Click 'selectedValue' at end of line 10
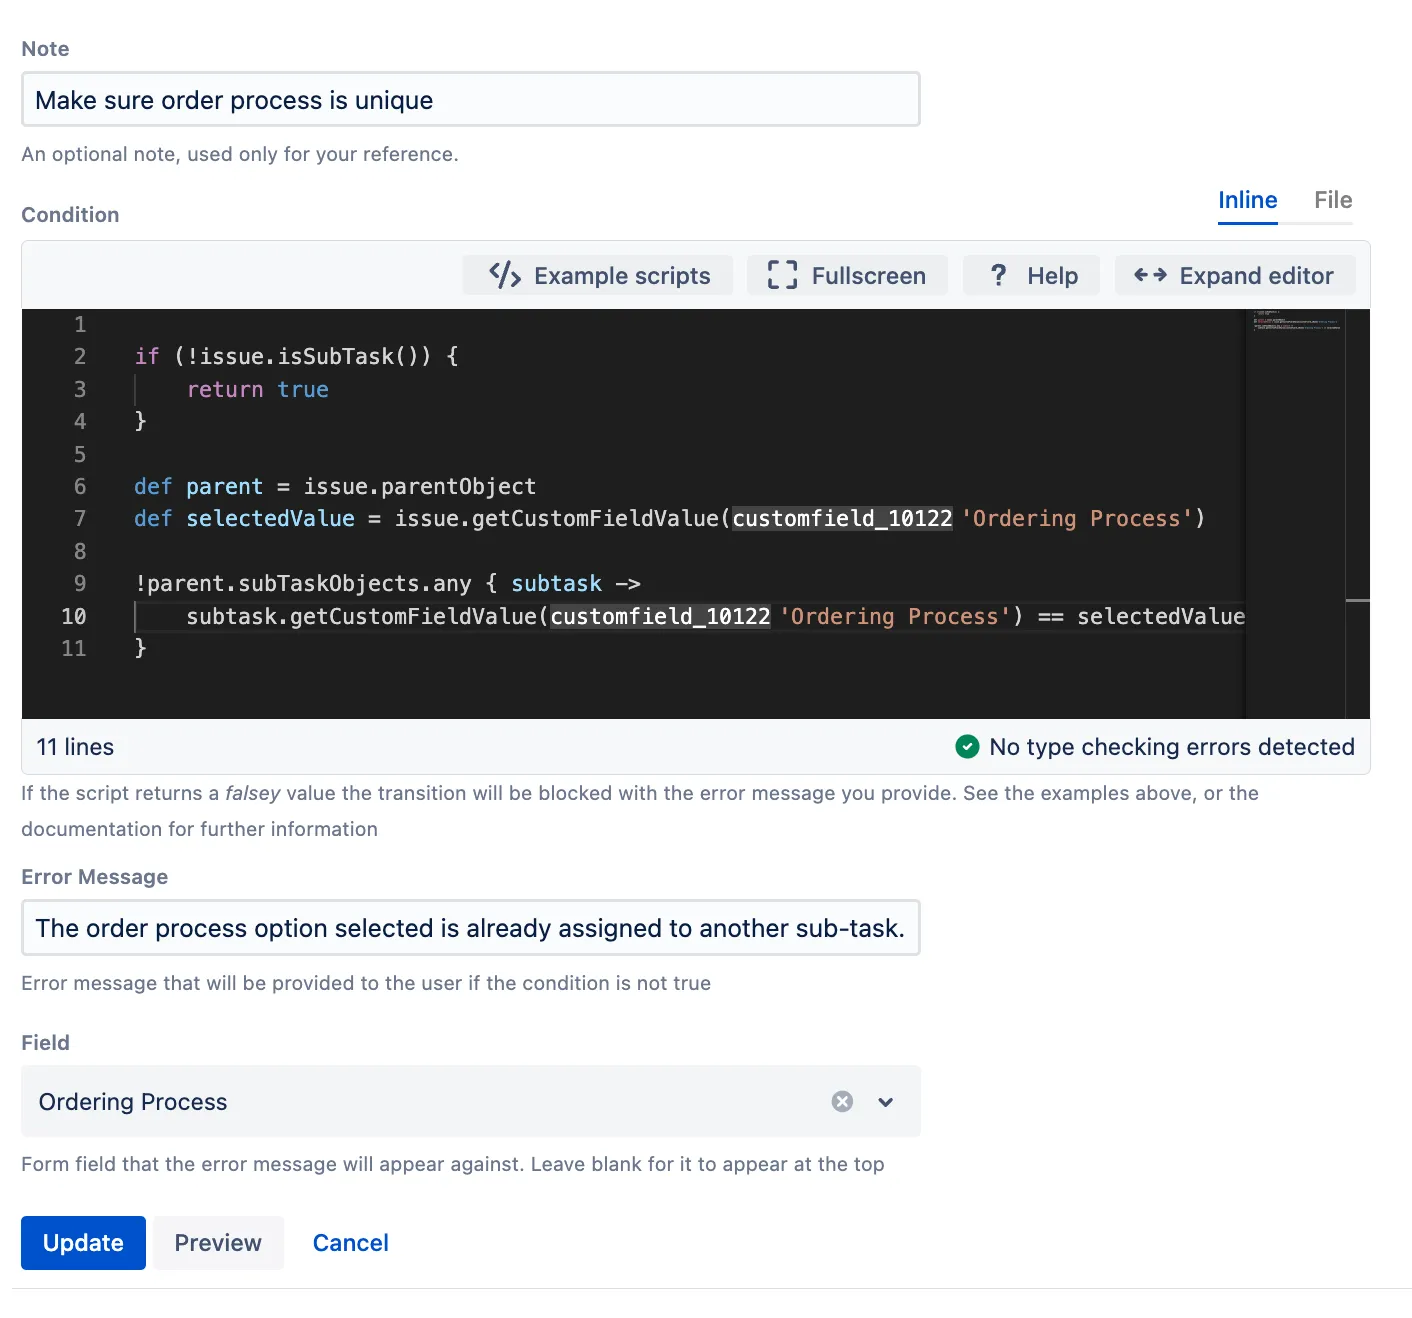This screenshot has height=1318, width=1412. pyautogui.click(x=1161, y=616)
